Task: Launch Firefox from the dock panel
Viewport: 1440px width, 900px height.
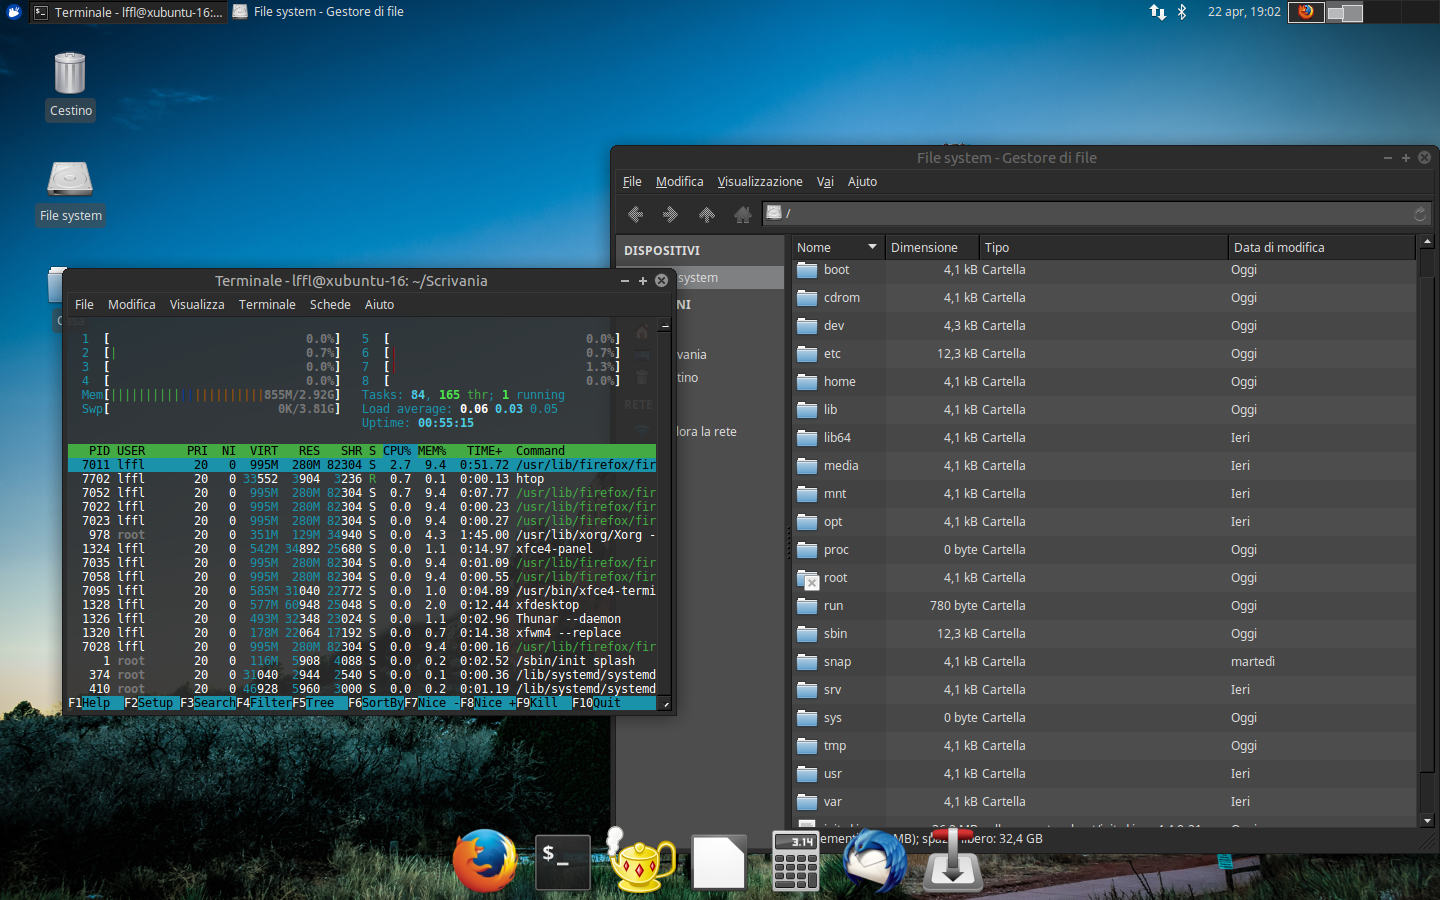Action: pos(485,862)
